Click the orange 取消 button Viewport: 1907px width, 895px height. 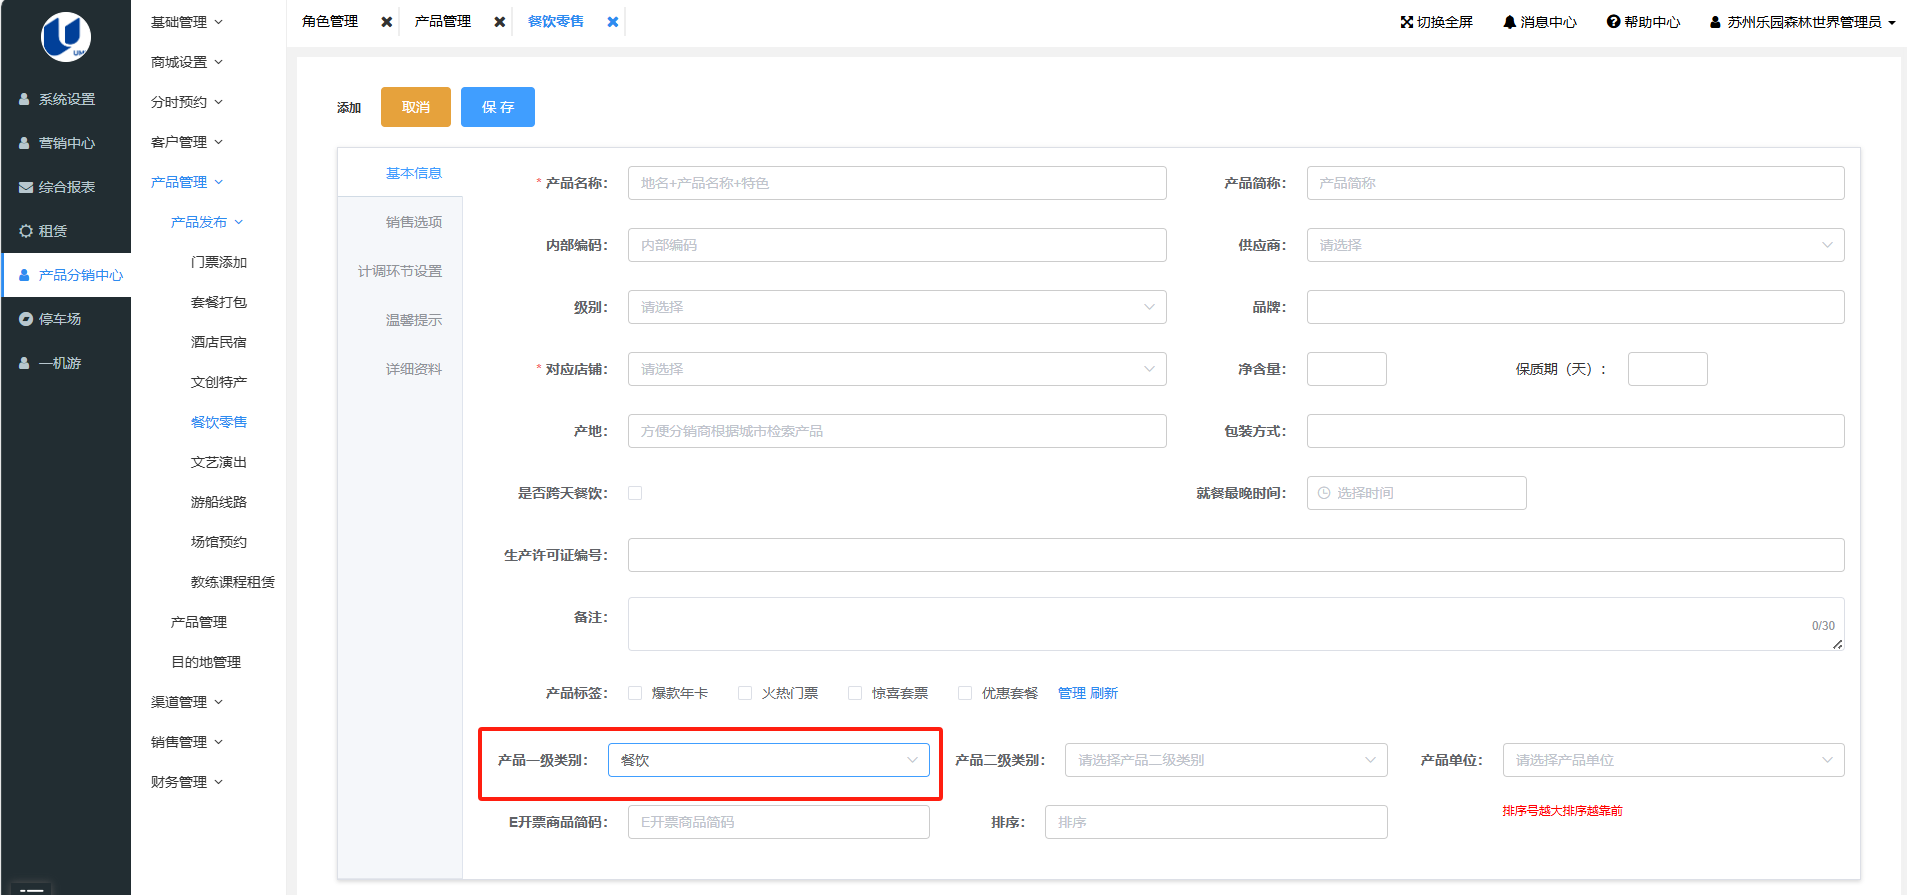(415, 107)
